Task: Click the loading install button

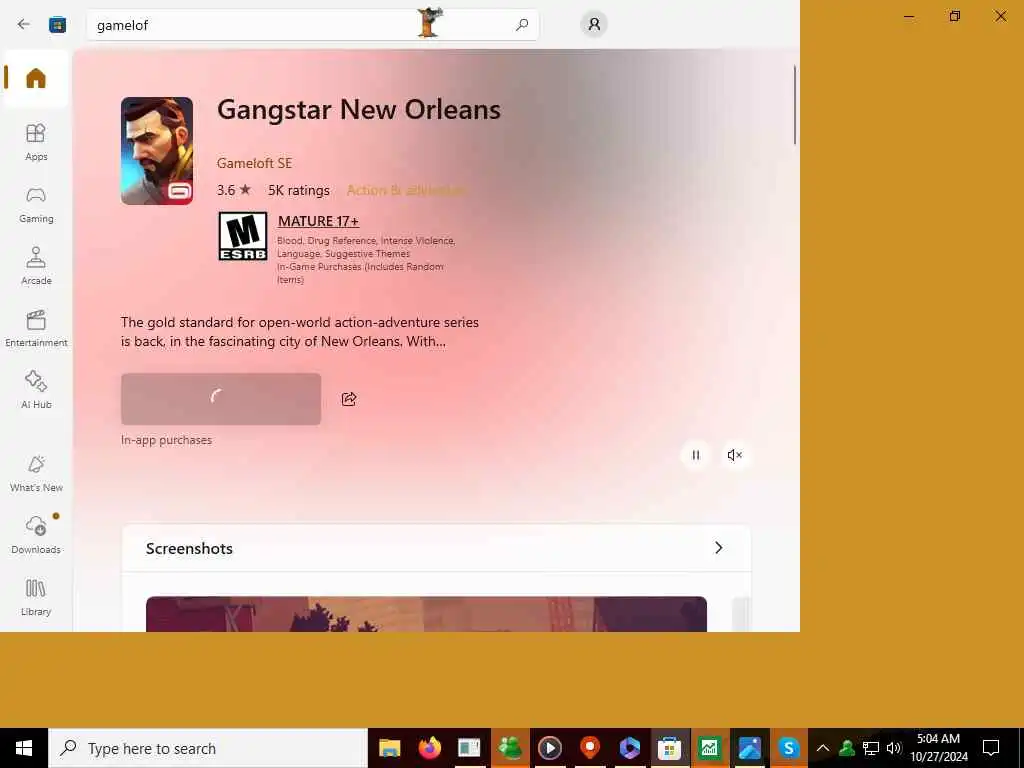Action: (x=221, y=399)
